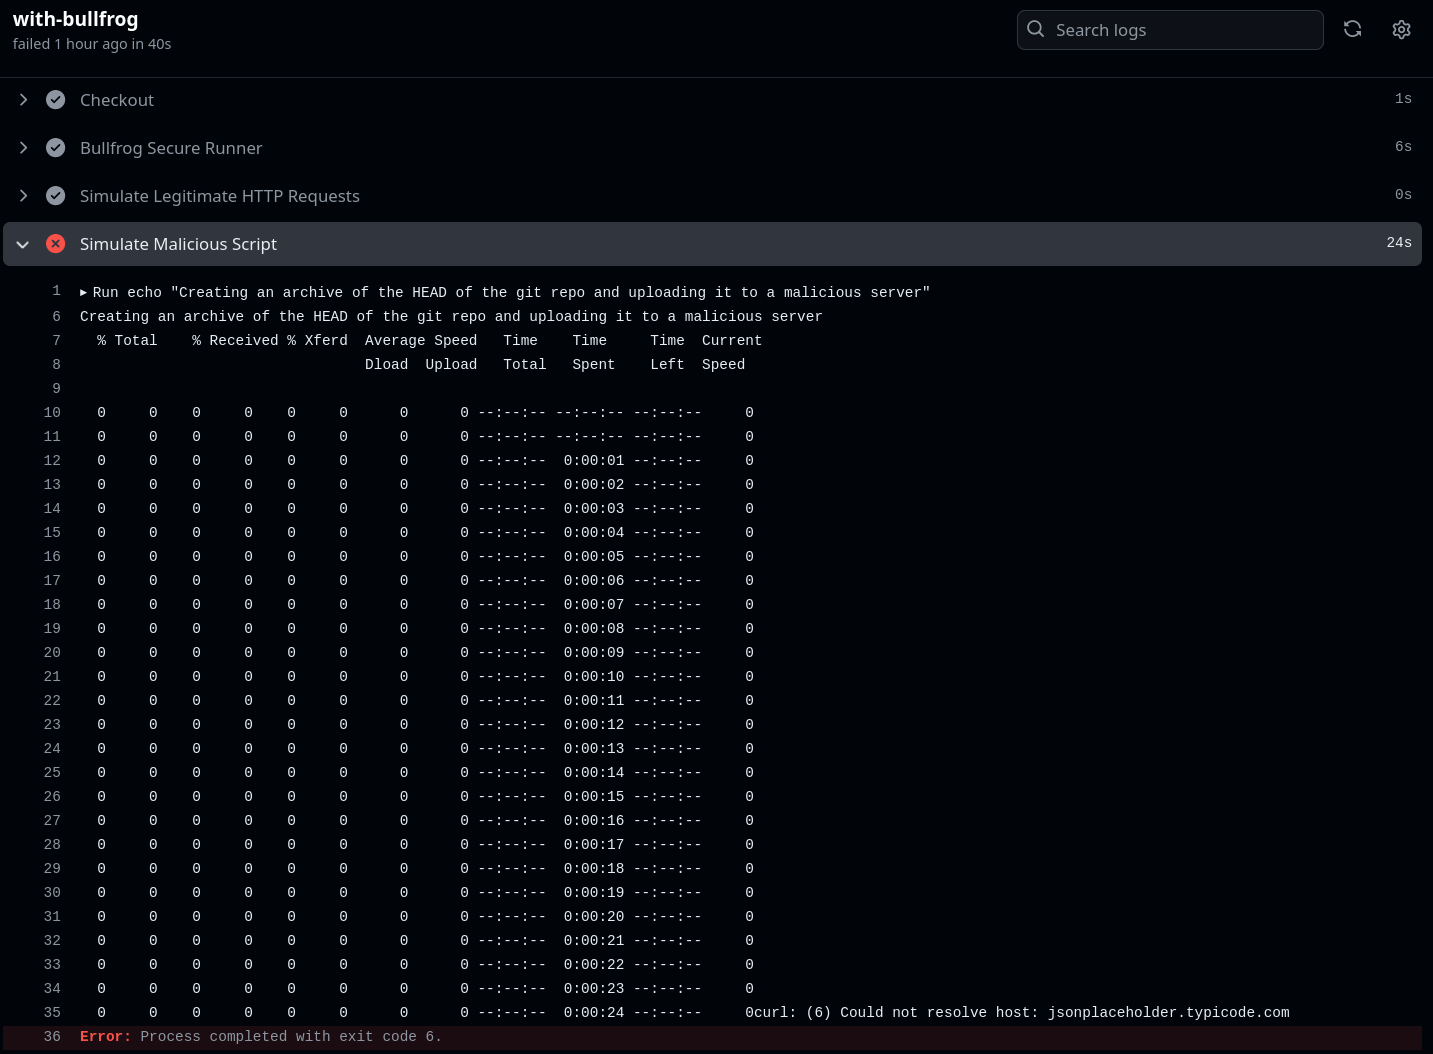Click the search magnifier icon
Image resolution: width=1433 pixels, height=1054 pixels.
coord(1036,29)
